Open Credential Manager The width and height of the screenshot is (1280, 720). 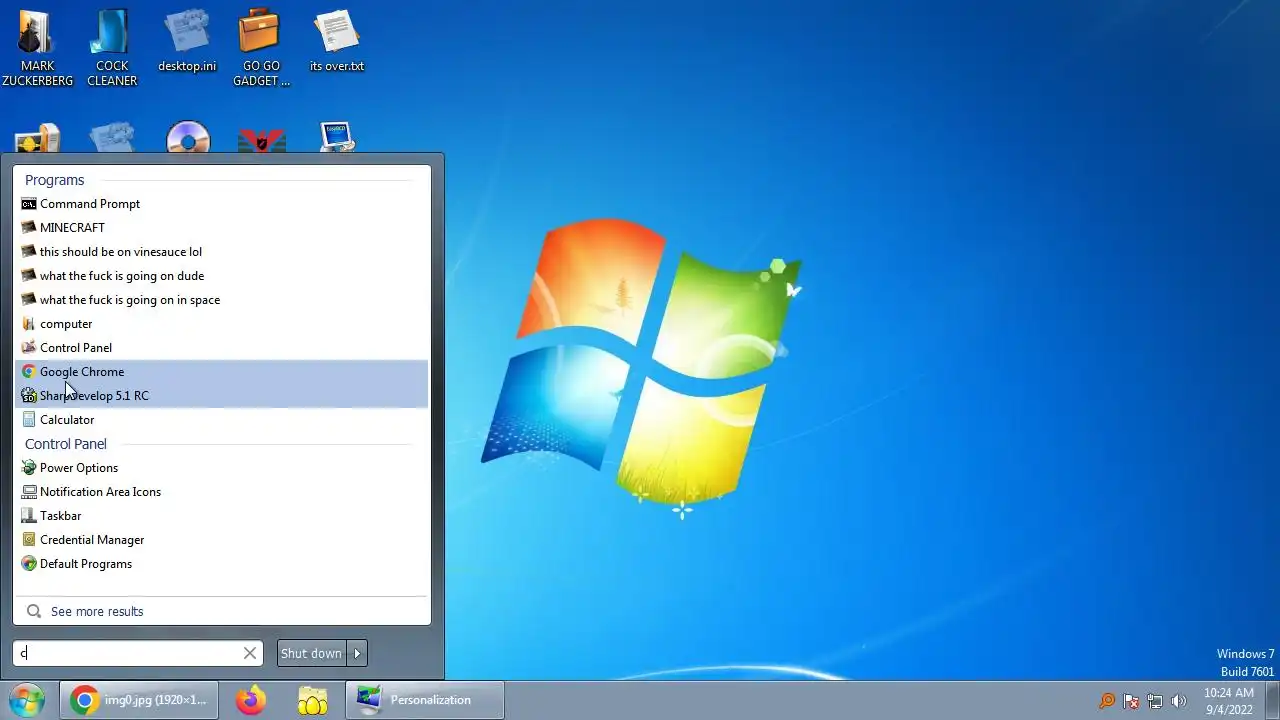222,540
